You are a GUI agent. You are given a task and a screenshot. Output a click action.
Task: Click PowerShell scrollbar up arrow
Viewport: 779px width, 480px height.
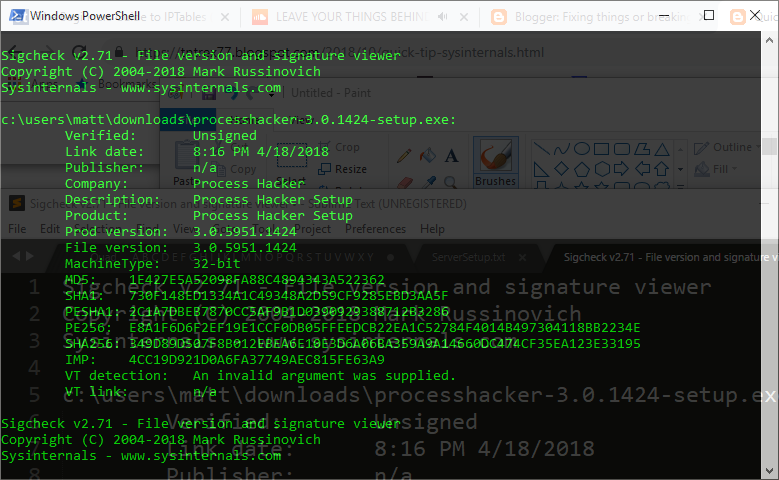pos(770,40)
